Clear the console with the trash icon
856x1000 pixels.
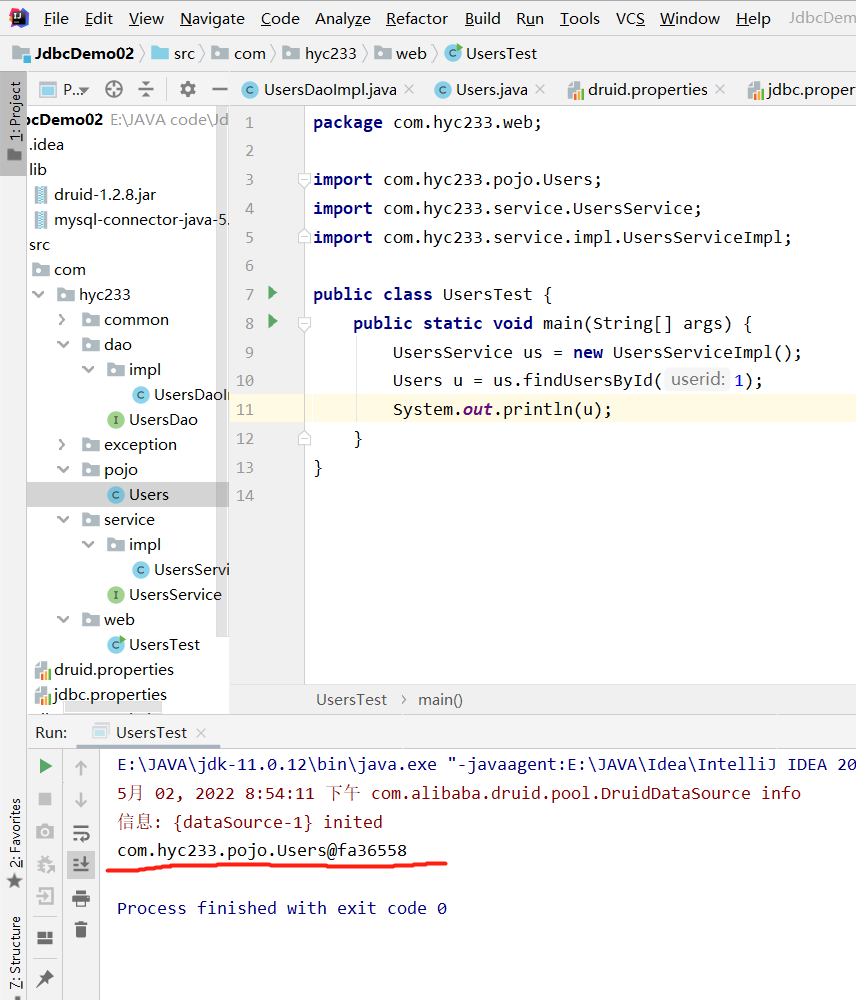click(81, 929)
